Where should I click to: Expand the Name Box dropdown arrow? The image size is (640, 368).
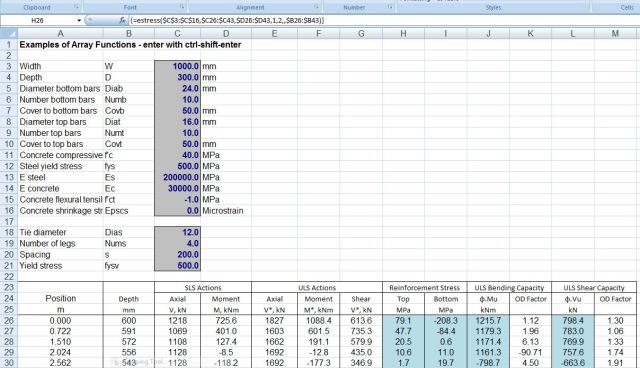click(x=79, y=20)
